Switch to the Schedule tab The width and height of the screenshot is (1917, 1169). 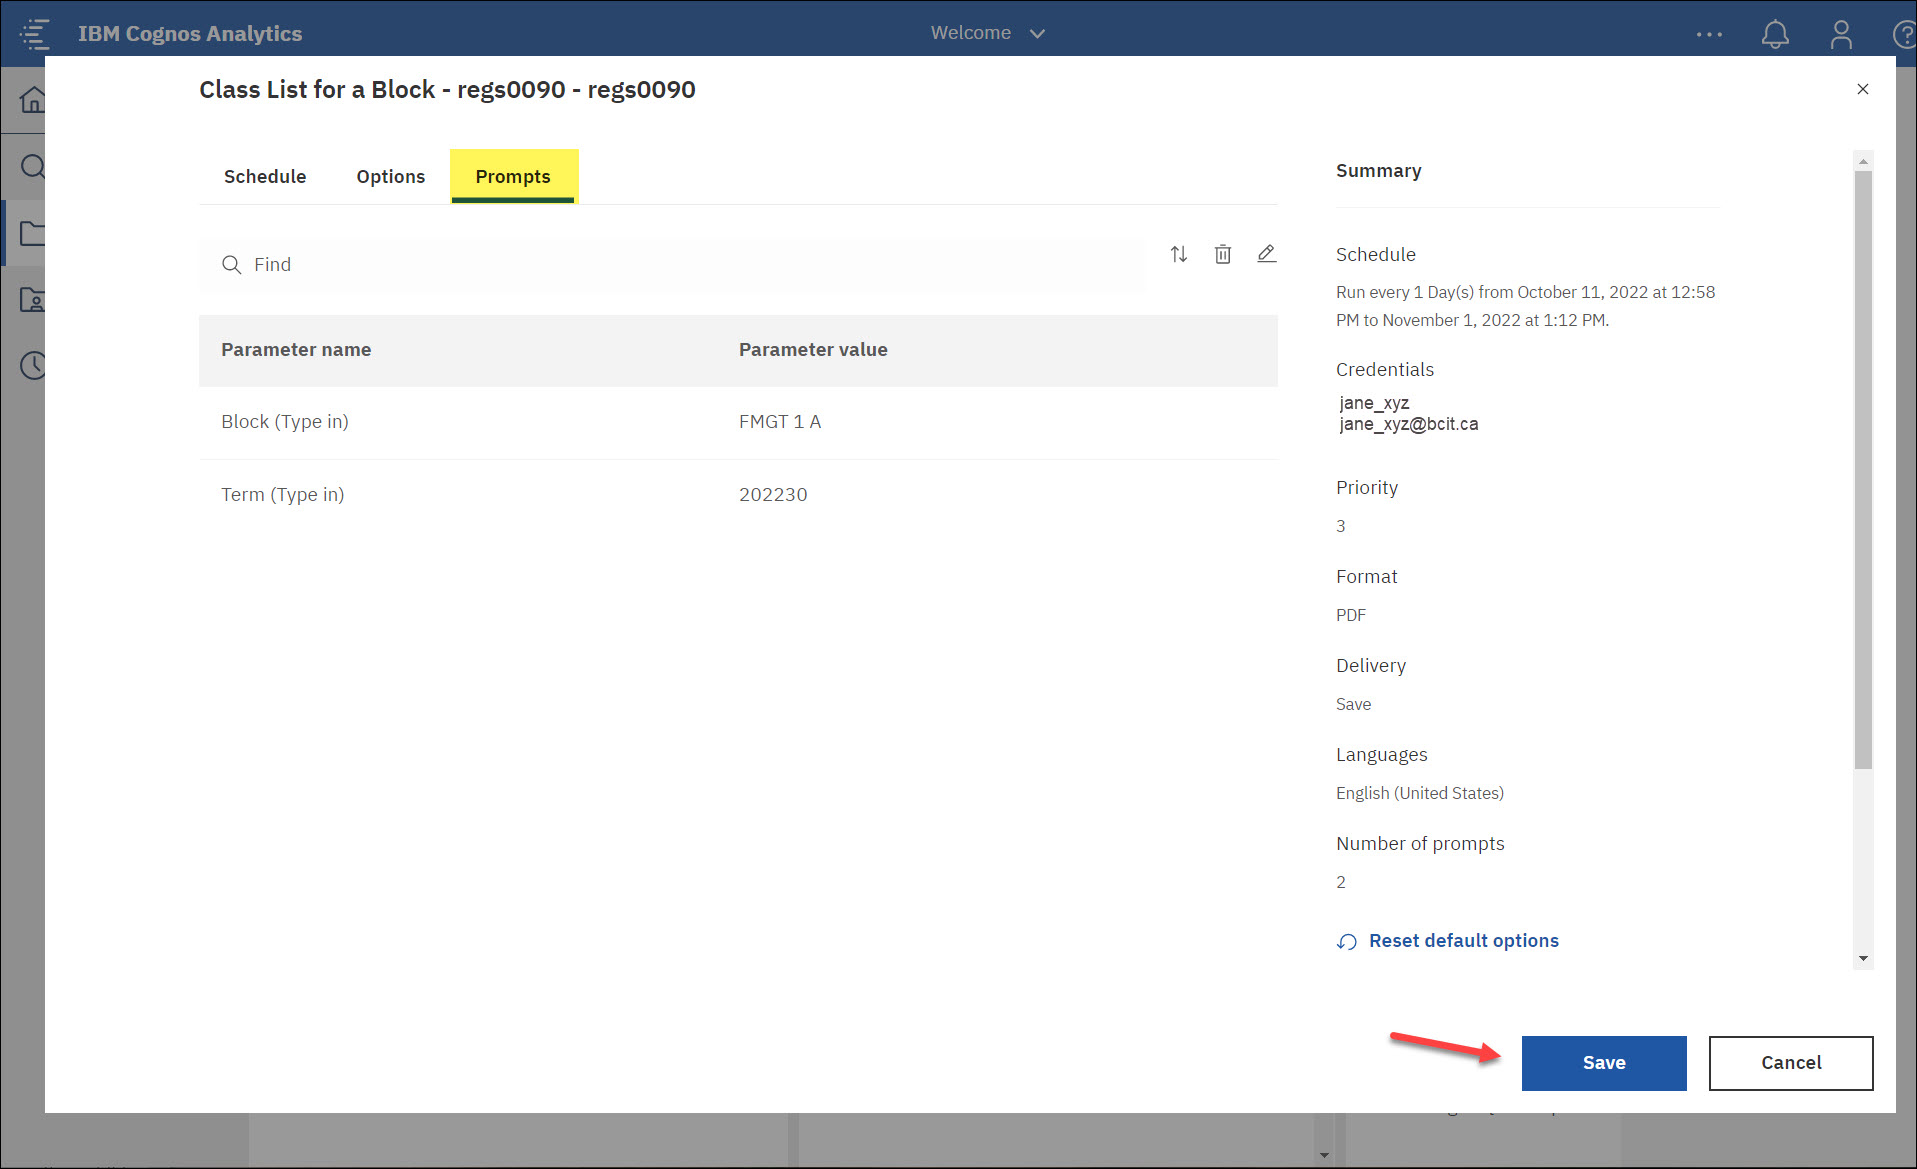click(264, 176)
